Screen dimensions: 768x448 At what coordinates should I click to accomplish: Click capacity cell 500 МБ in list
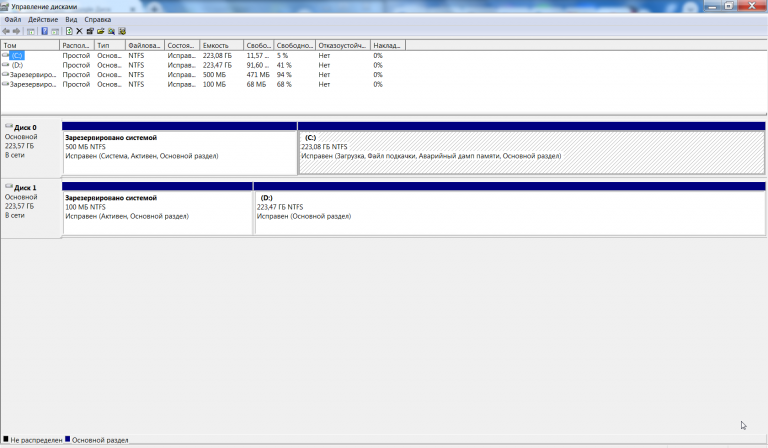(214, 74)
